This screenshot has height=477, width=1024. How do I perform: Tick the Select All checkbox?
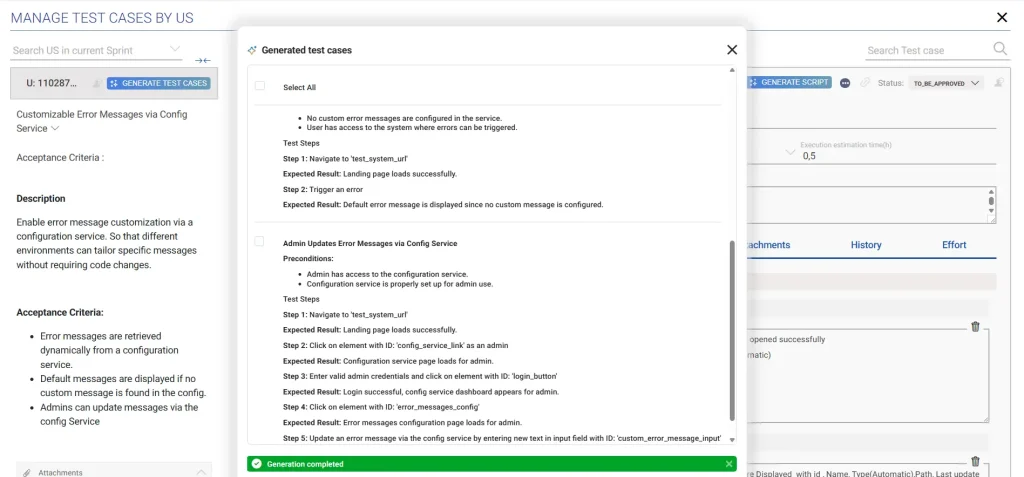click(x=260, y=86)
